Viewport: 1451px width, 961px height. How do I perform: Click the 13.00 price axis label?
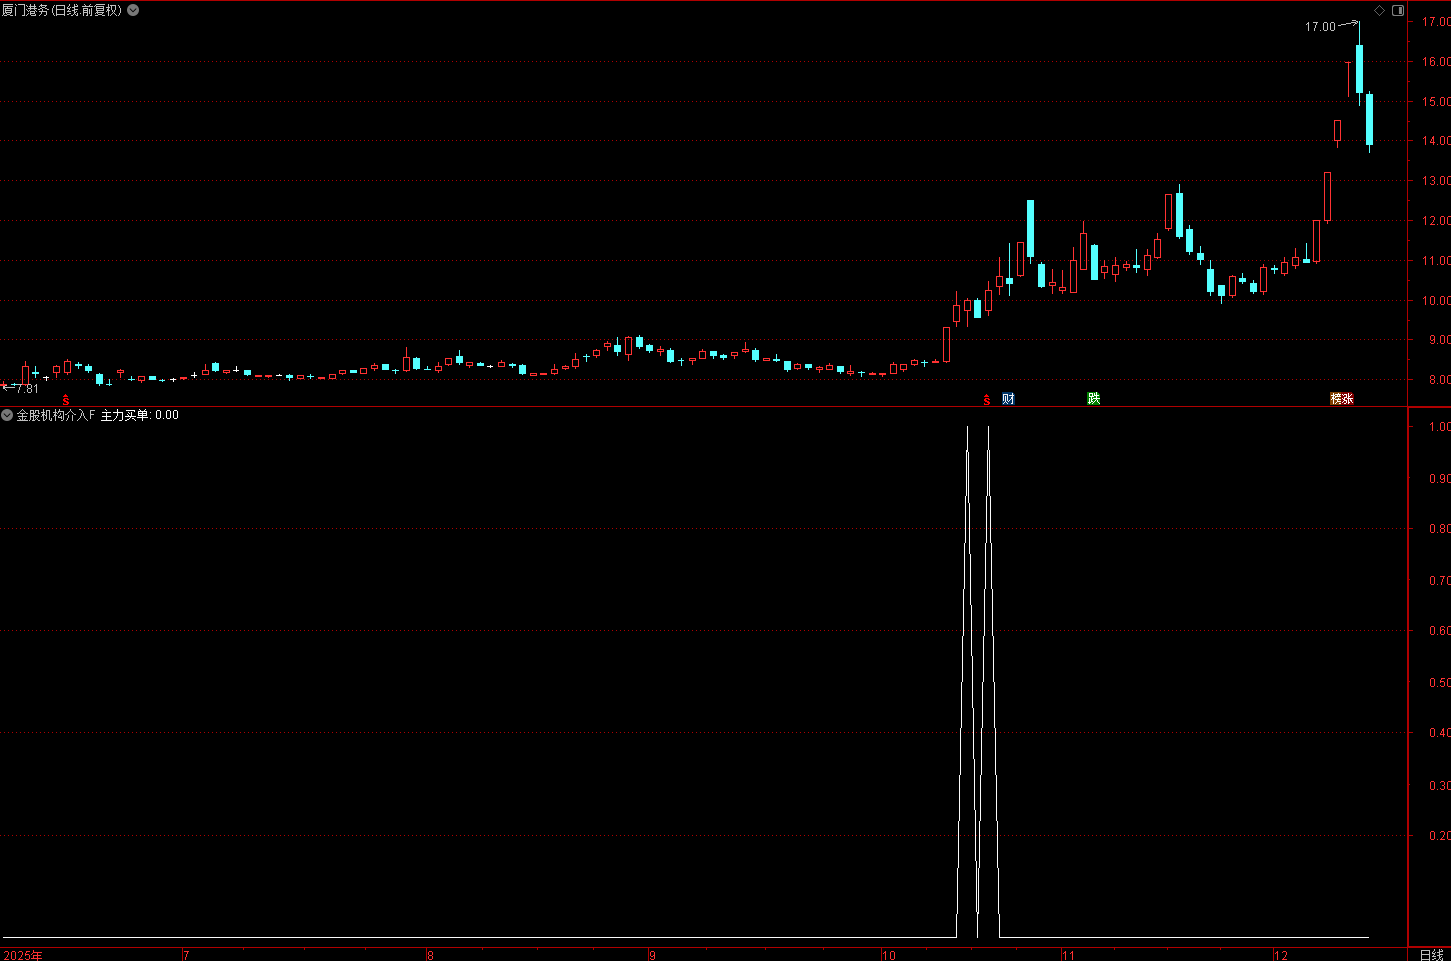pos(1436,181)
